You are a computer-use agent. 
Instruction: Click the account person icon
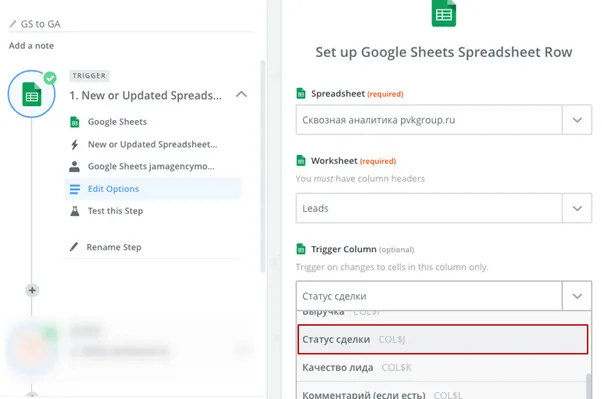[x=74, y=167]
